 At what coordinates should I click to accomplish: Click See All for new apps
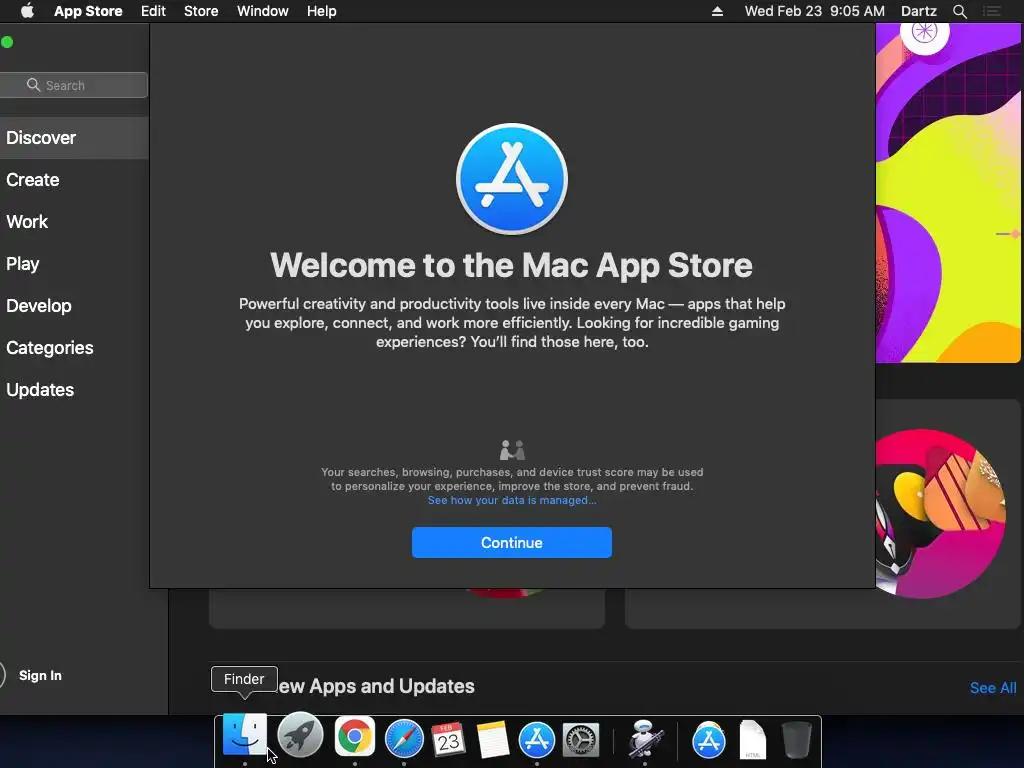click(993, 688)
